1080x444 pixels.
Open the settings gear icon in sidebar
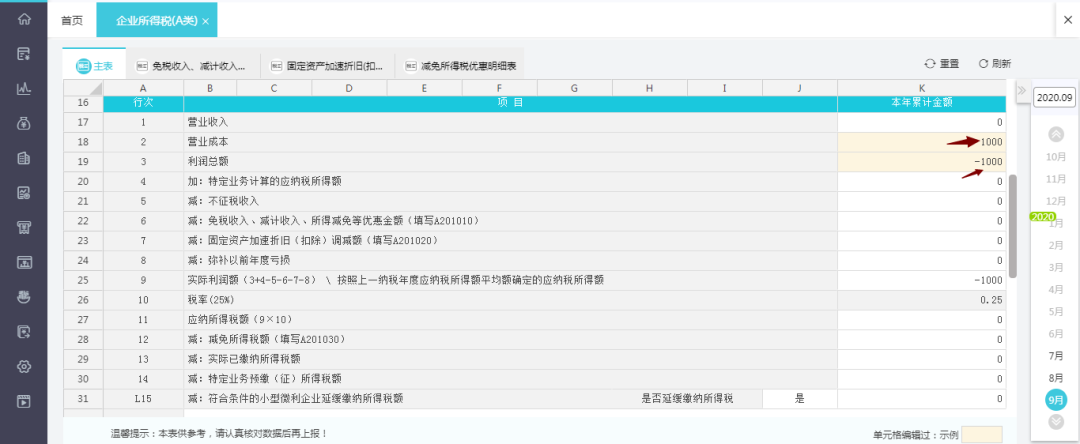click(x=24, y=366)
